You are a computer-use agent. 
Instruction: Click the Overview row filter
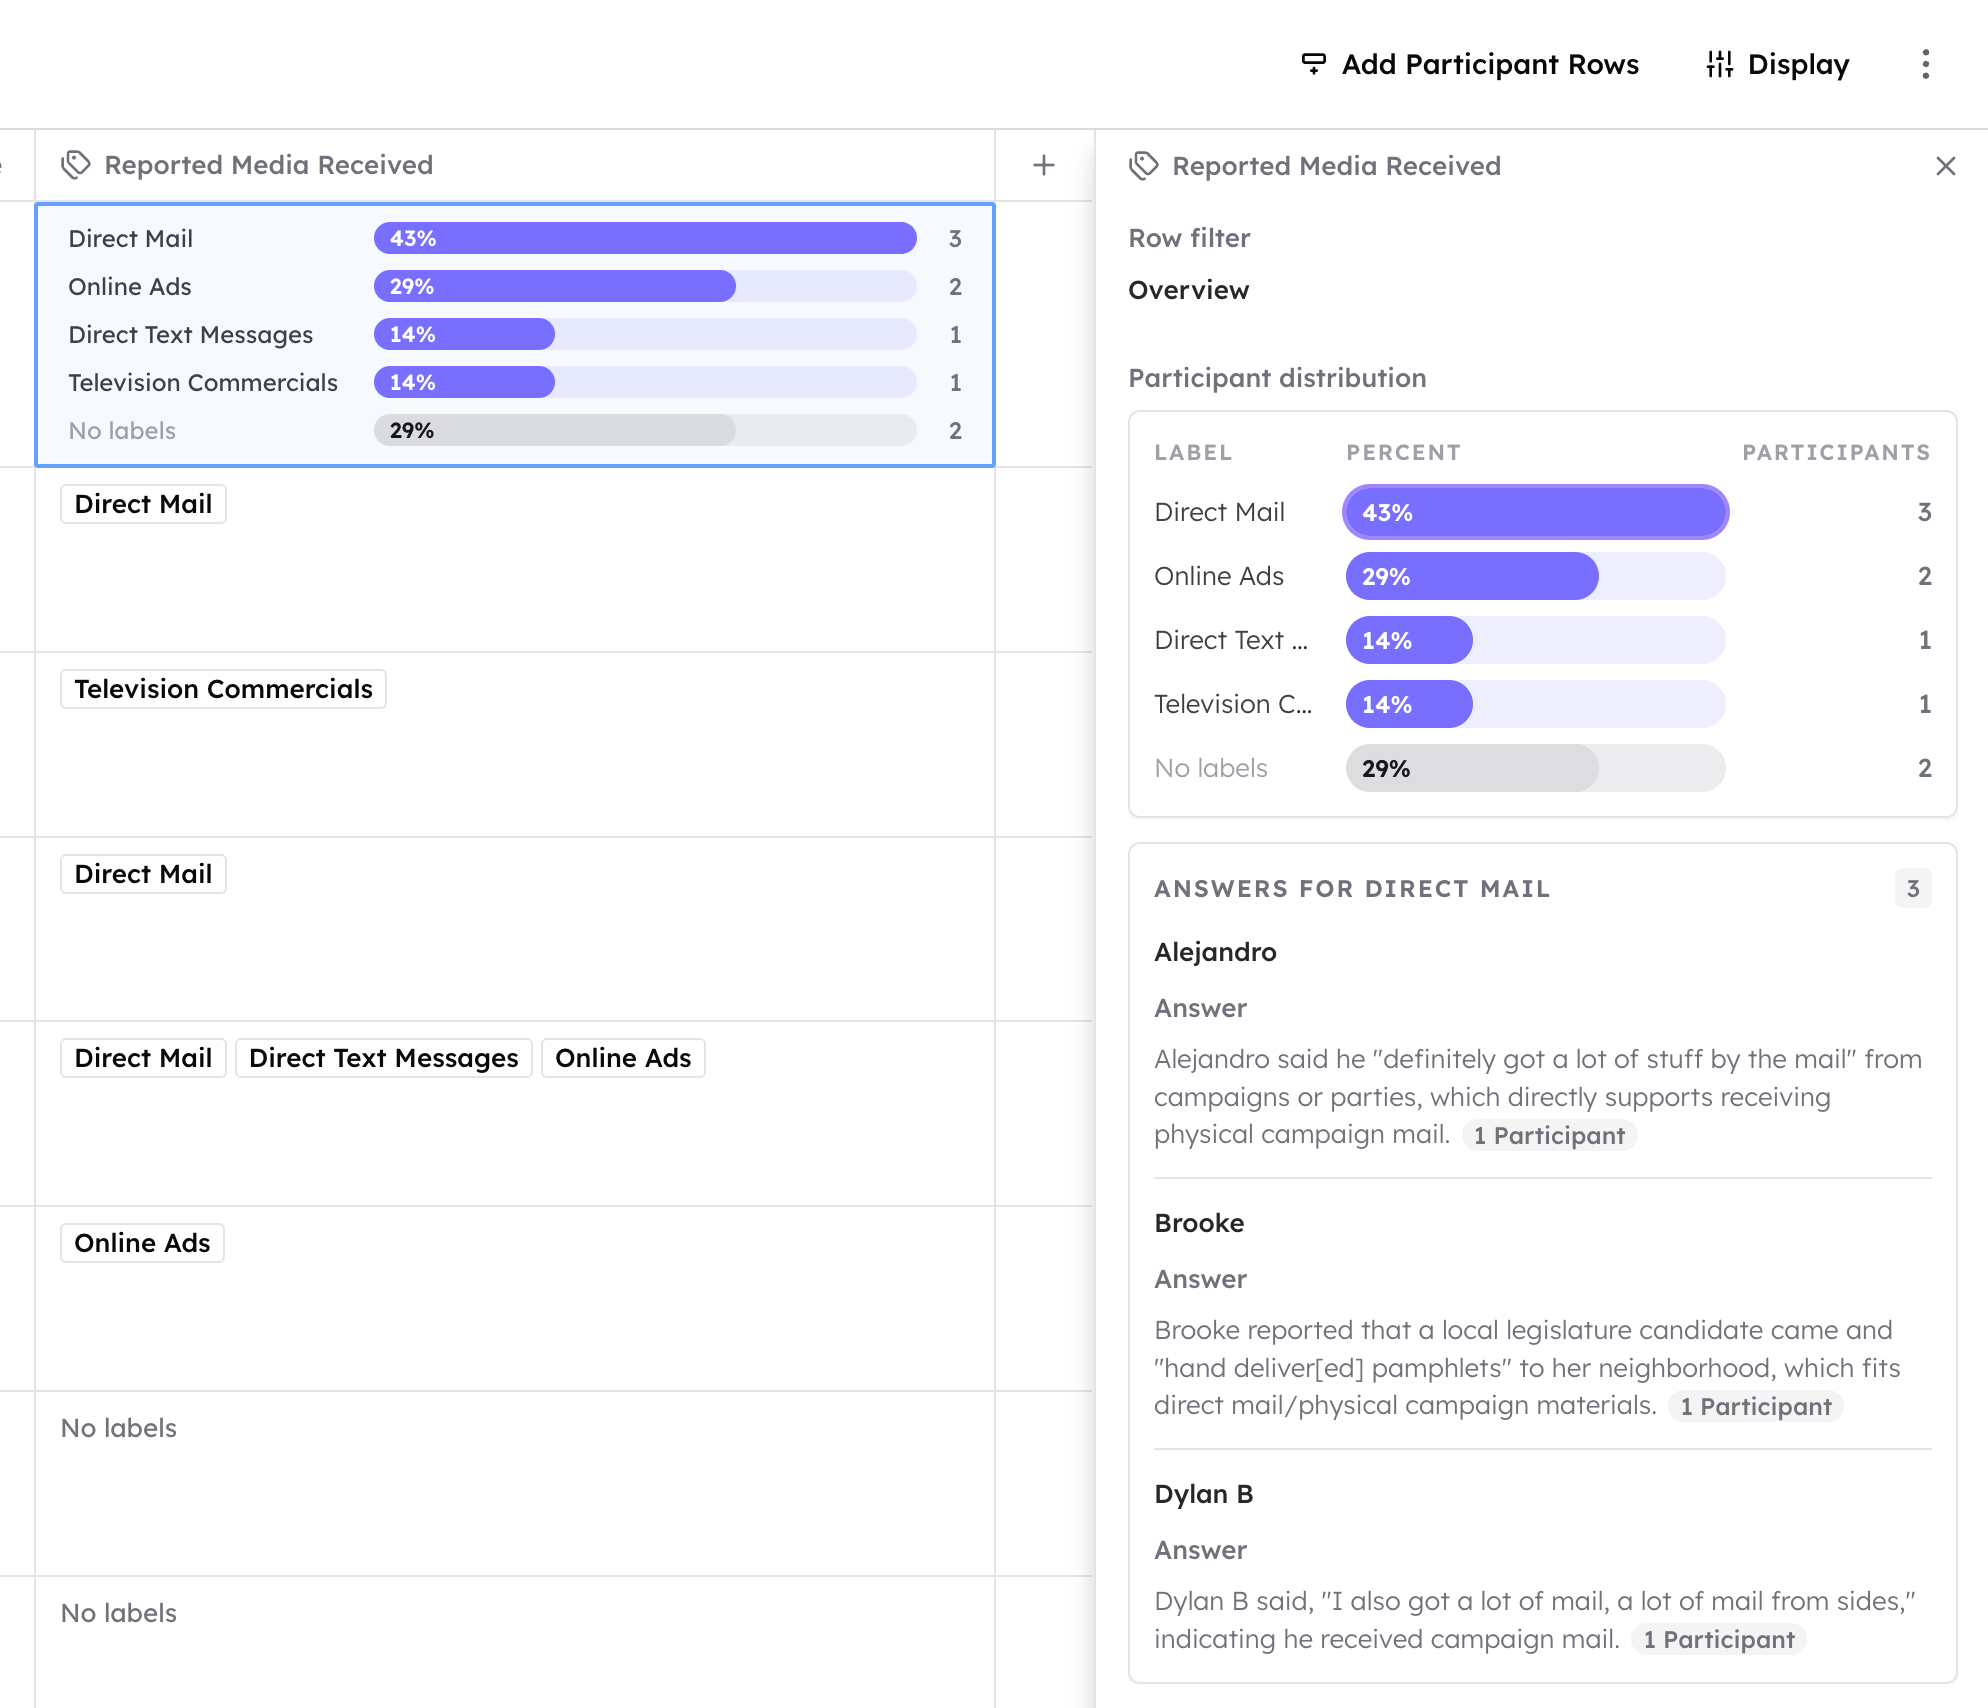tap(1188, 290)
